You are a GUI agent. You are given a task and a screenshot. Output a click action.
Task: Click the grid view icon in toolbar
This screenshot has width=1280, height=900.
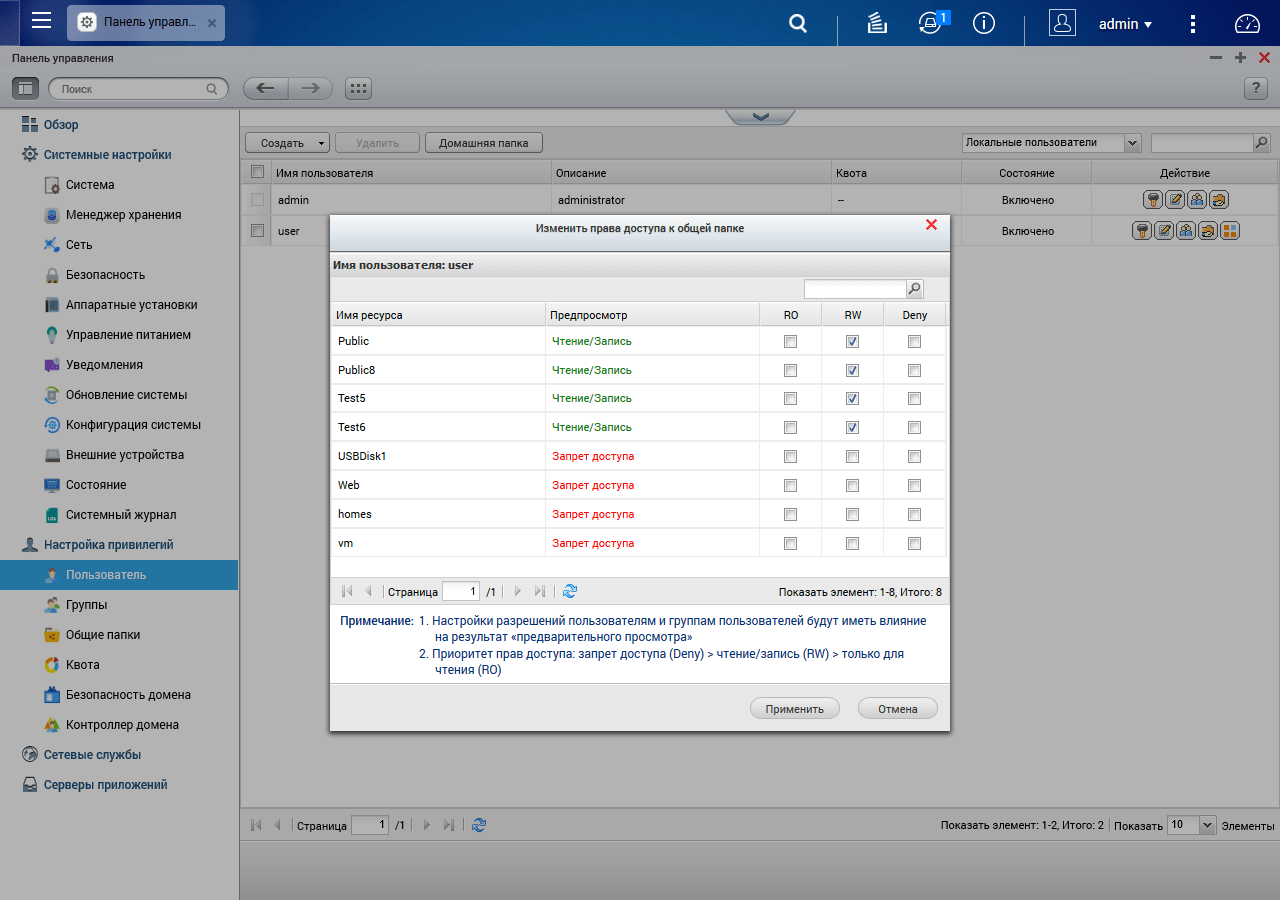tap(358, 88)
